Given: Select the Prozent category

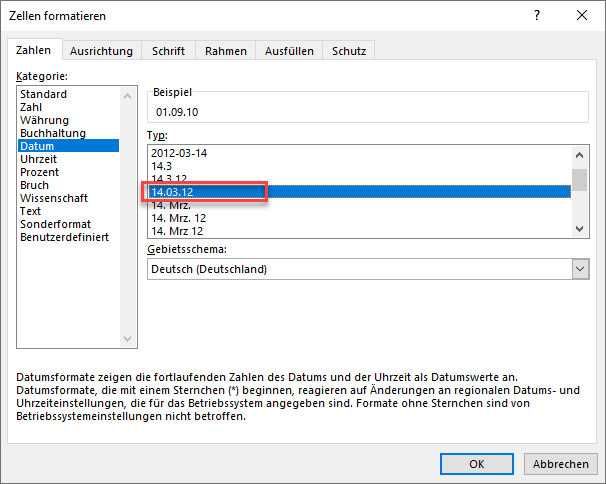Looking at the screenshot, I should coord(68,172).
